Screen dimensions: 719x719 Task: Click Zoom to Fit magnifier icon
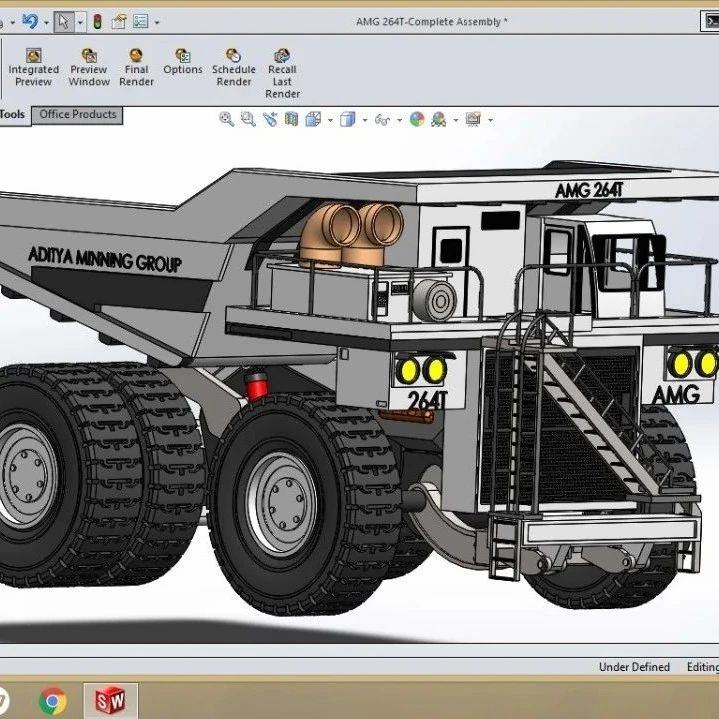[x=226, y=119]
